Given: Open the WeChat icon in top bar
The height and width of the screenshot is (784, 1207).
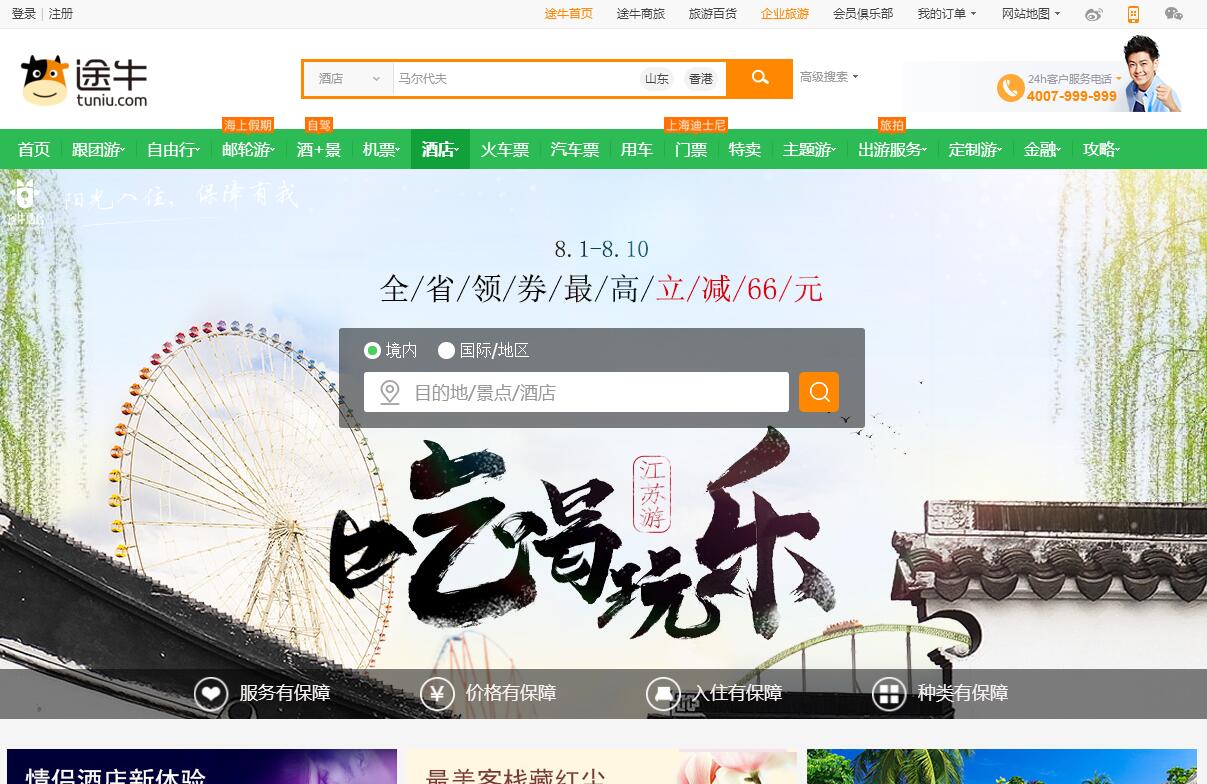Looking at the screenshot, I should [1173, 14].
